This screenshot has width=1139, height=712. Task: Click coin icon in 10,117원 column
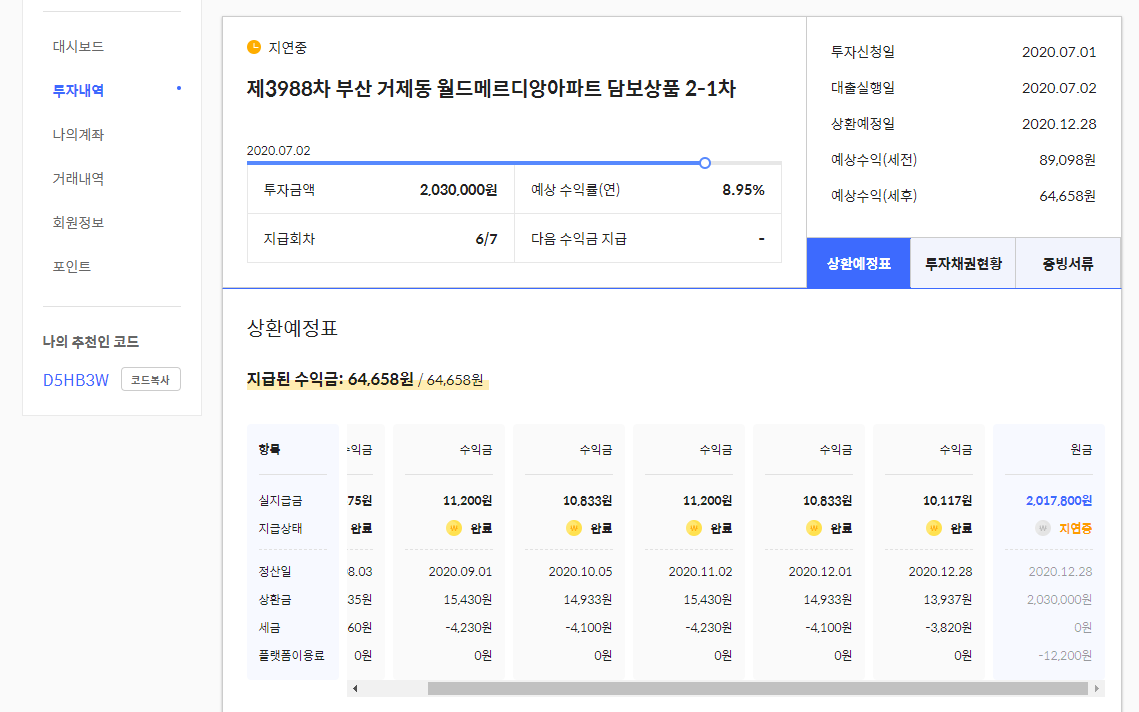pyautogui.click(x=934, y=528)
